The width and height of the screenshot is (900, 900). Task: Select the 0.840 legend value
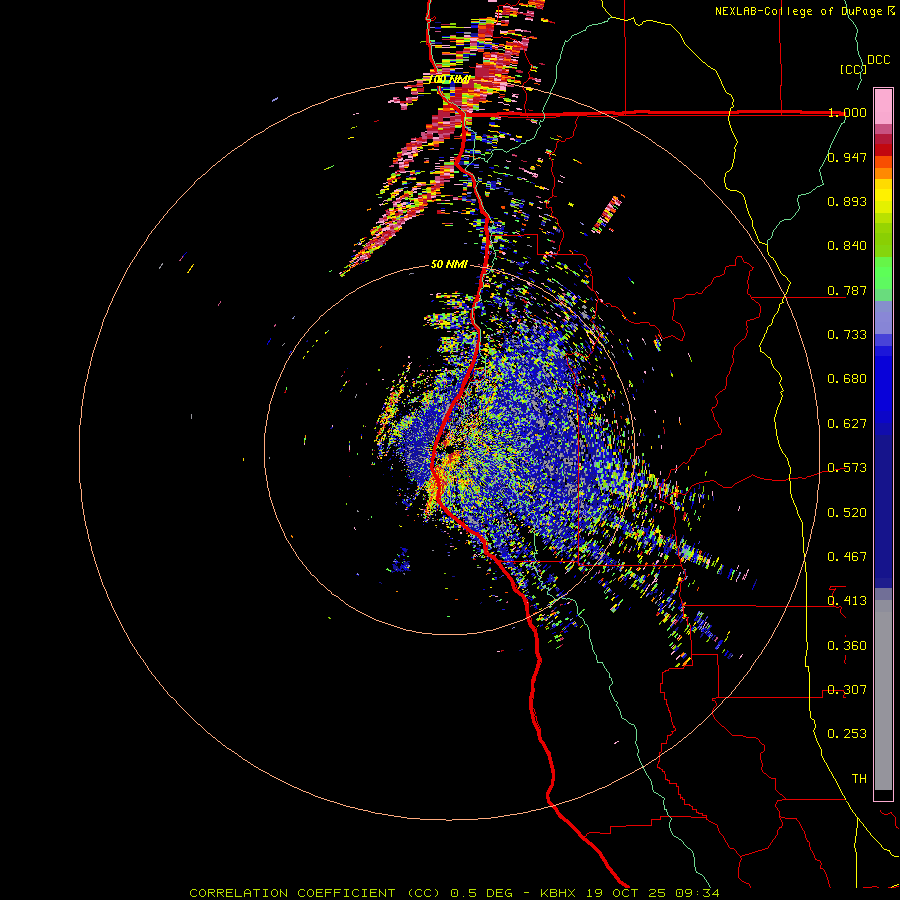pos(847,246)
